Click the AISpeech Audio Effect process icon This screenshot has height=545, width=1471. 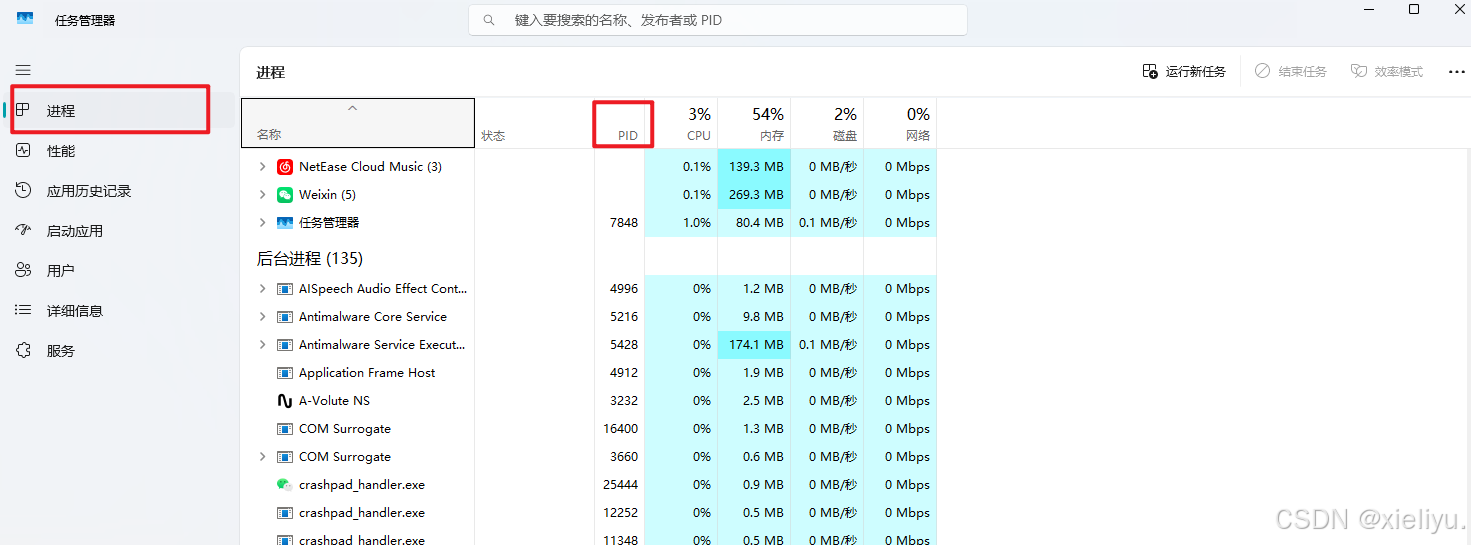point(285,289)
